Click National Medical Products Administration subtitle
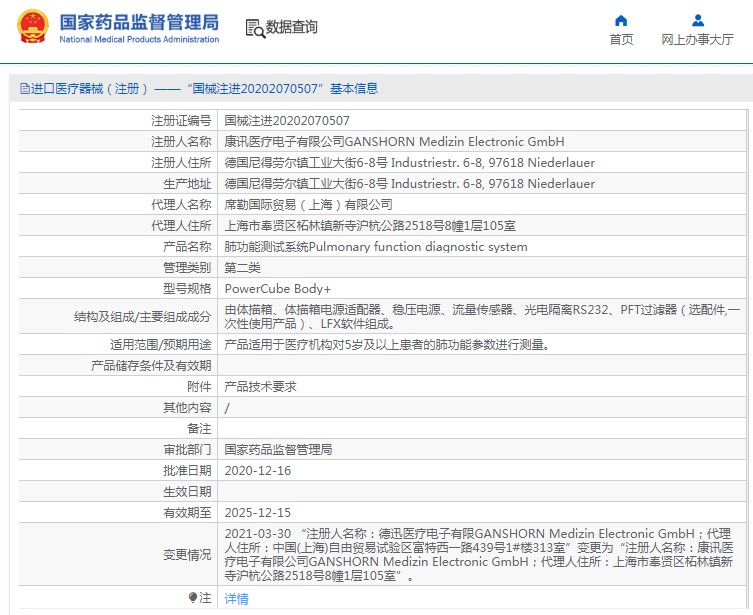 click(x=139, y=39)
